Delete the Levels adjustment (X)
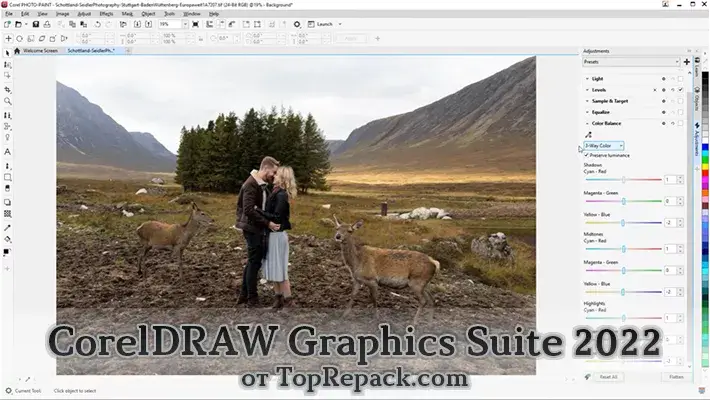Viewport: 710px width, 400px height. [x=655, y=90]
